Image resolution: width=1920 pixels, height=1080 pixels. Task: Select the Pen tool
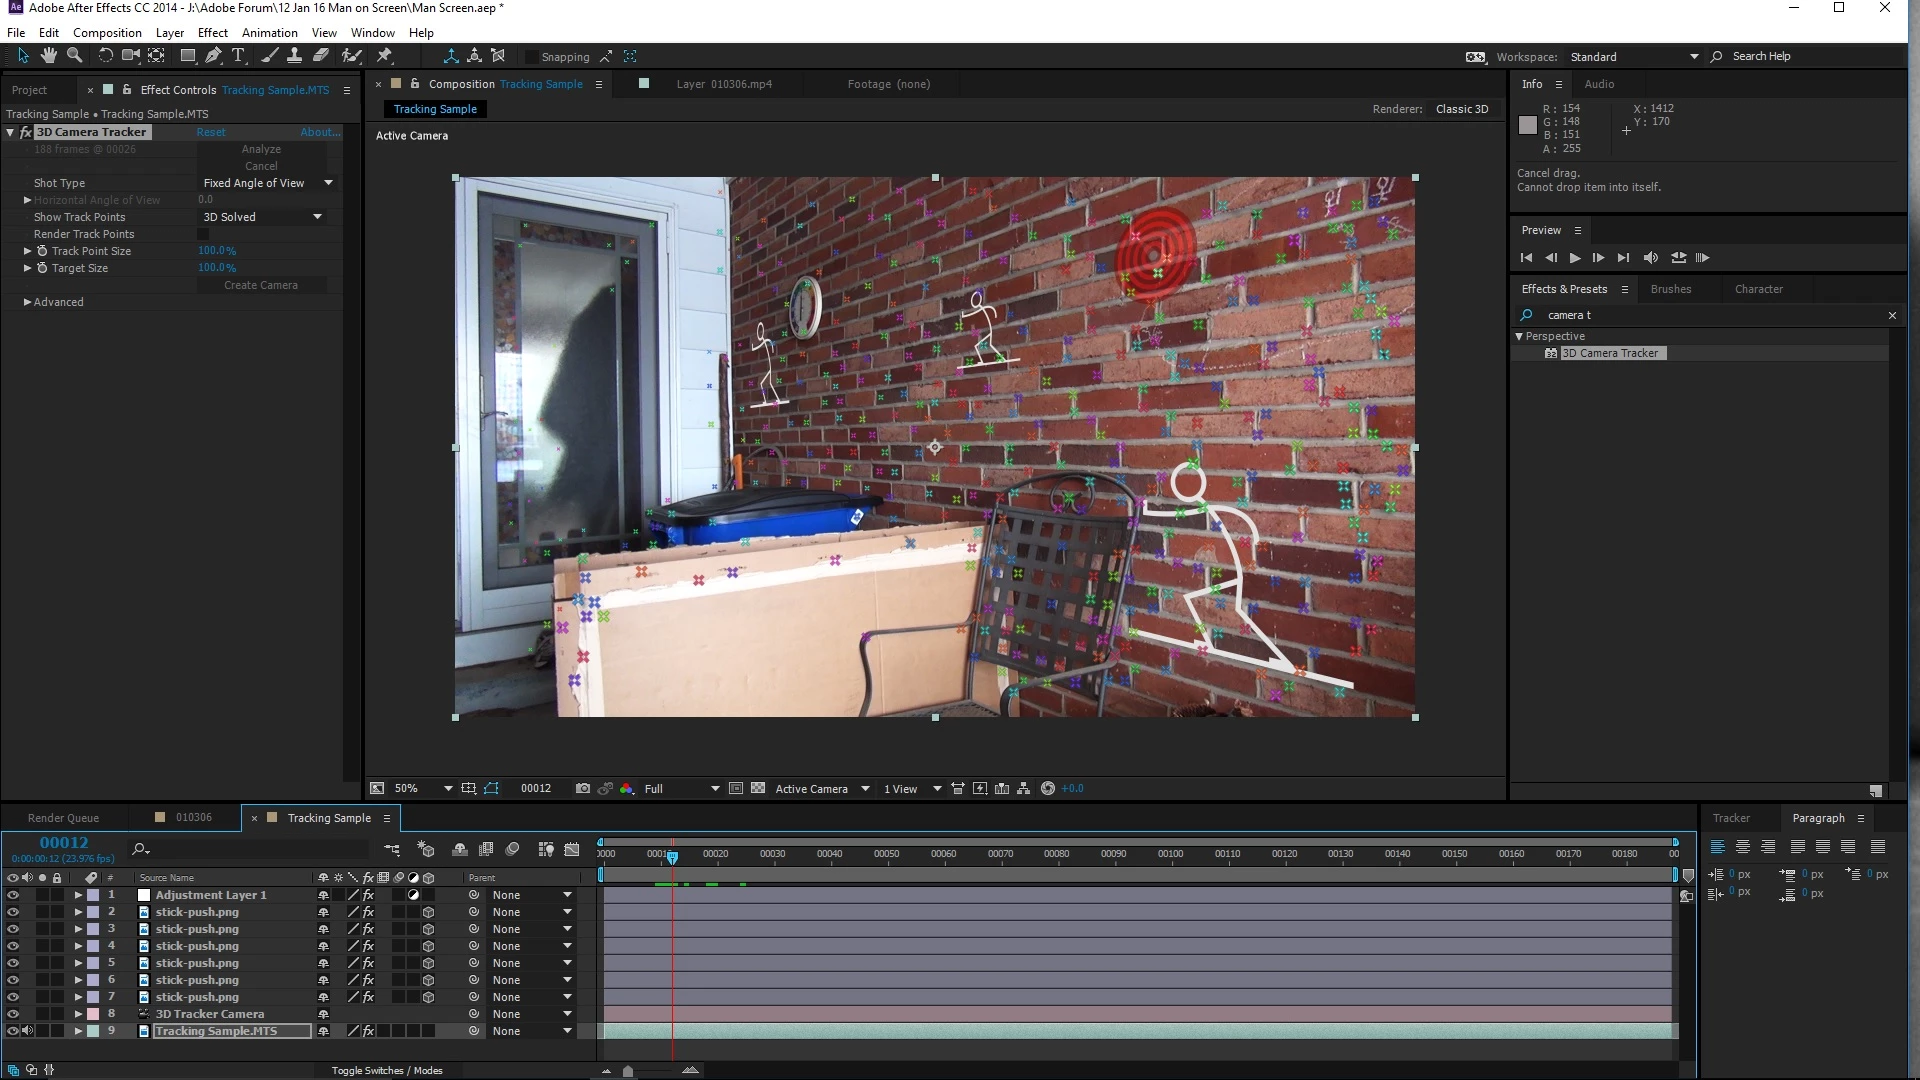click(x=213, y=56)
